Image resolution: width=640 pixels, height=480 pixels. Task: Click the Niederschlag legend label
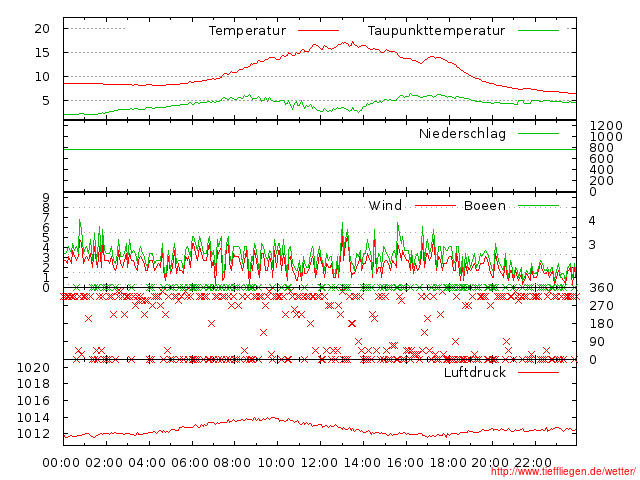pyautogui.click(x=462, y=134)
